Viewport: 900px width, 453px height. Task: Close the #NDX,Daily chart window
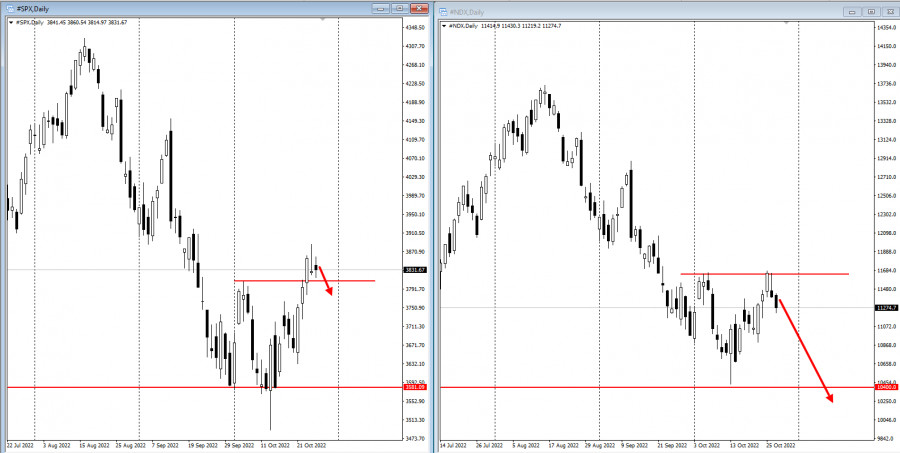891,11
